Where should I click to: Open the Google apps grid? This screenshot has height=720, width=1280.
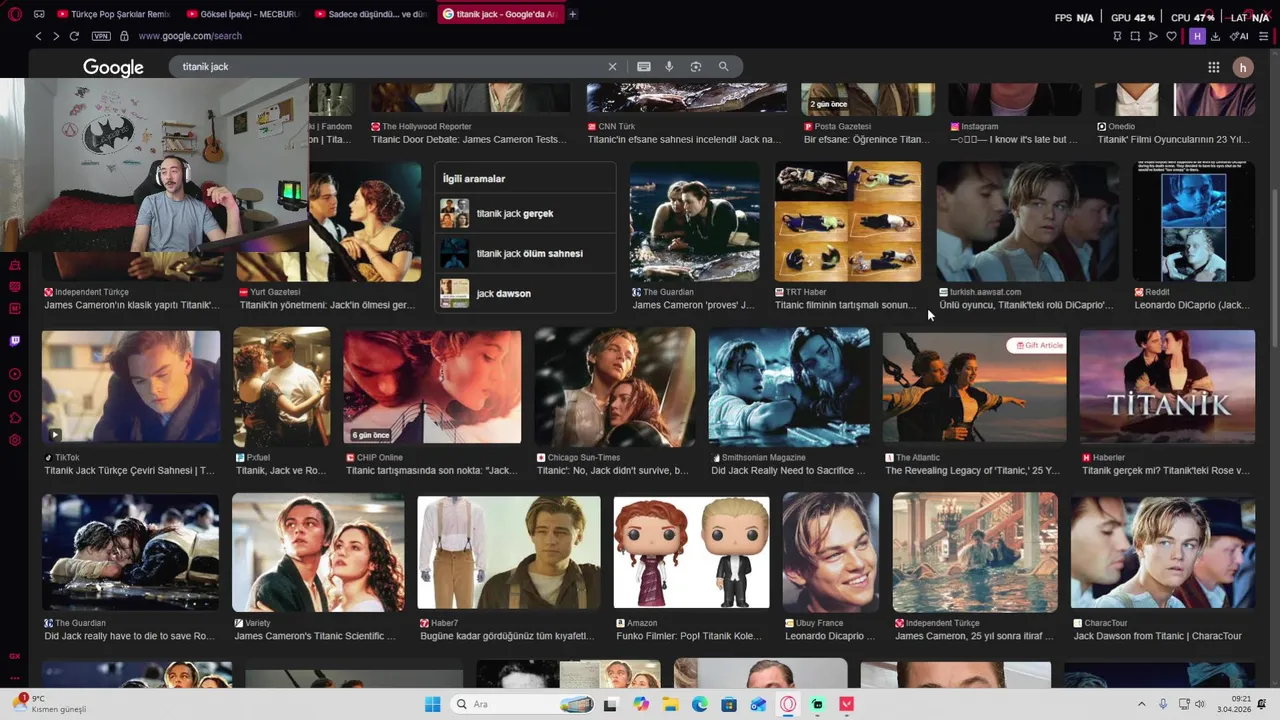pyautogui.click(x=1213, y=67)
